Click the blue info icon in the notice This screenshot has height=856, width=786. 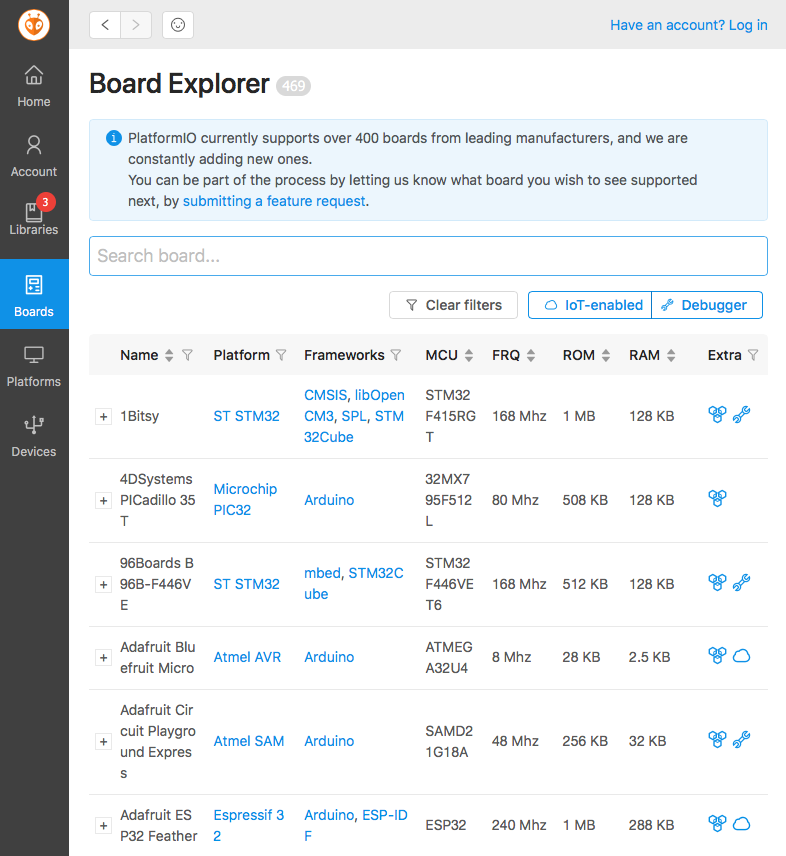coord(114,138)
